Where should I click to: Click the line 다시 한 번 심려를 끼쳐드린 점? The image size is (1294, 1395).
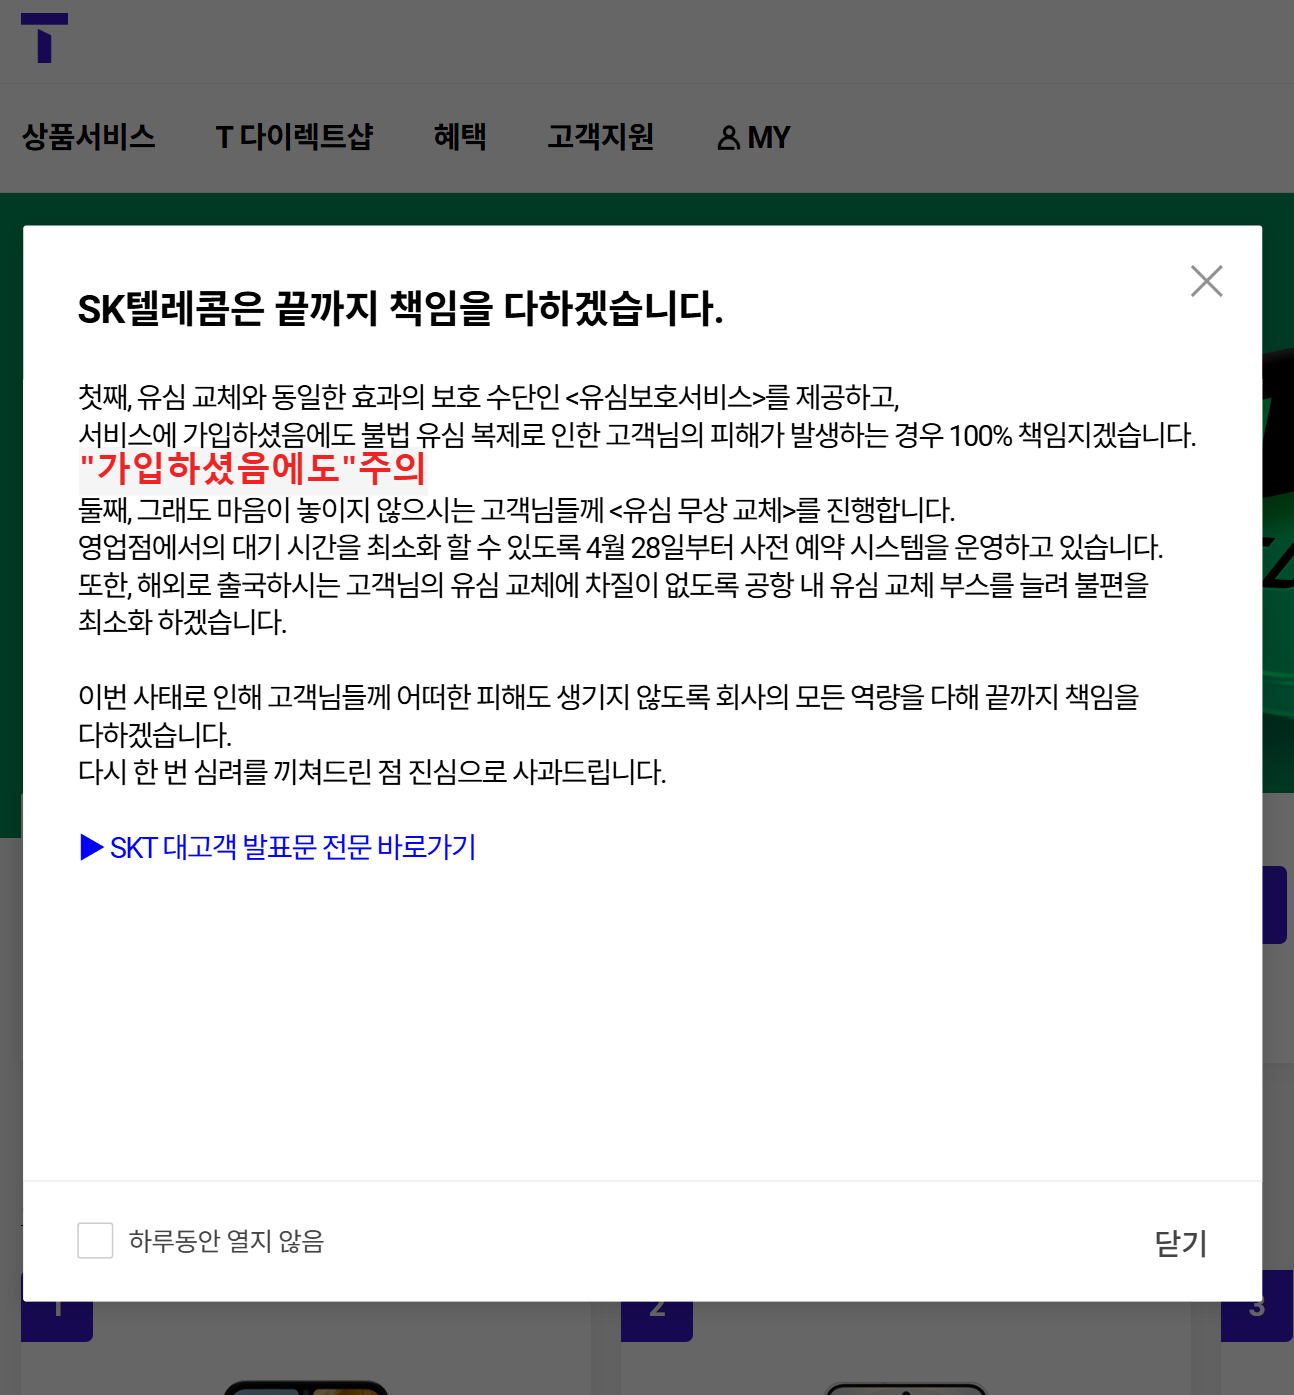point(372,772)
